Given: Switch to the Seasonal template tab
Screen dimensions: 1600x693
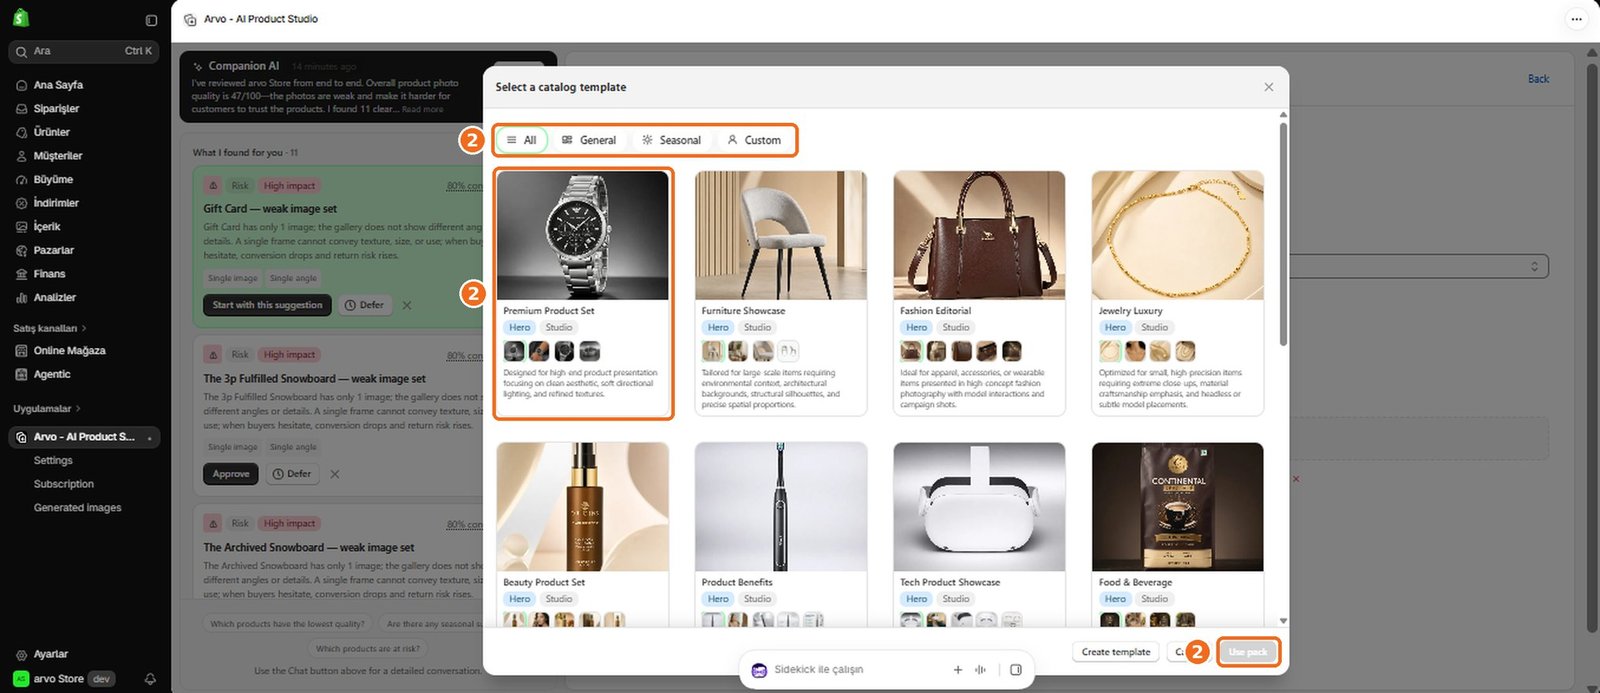Looking at the screenshot, I should pyautogui.click(x=671, y=140).
